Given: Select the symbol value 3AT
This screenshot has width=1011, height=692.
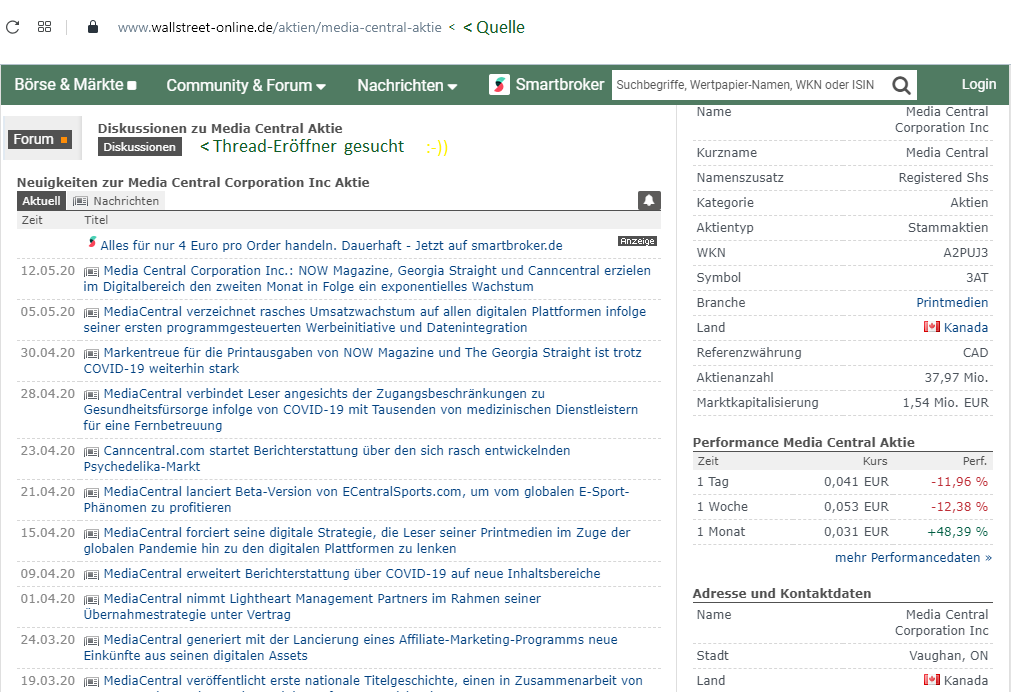Looking at the screenshot, I should pyautogui.click(x=977, y=278).
